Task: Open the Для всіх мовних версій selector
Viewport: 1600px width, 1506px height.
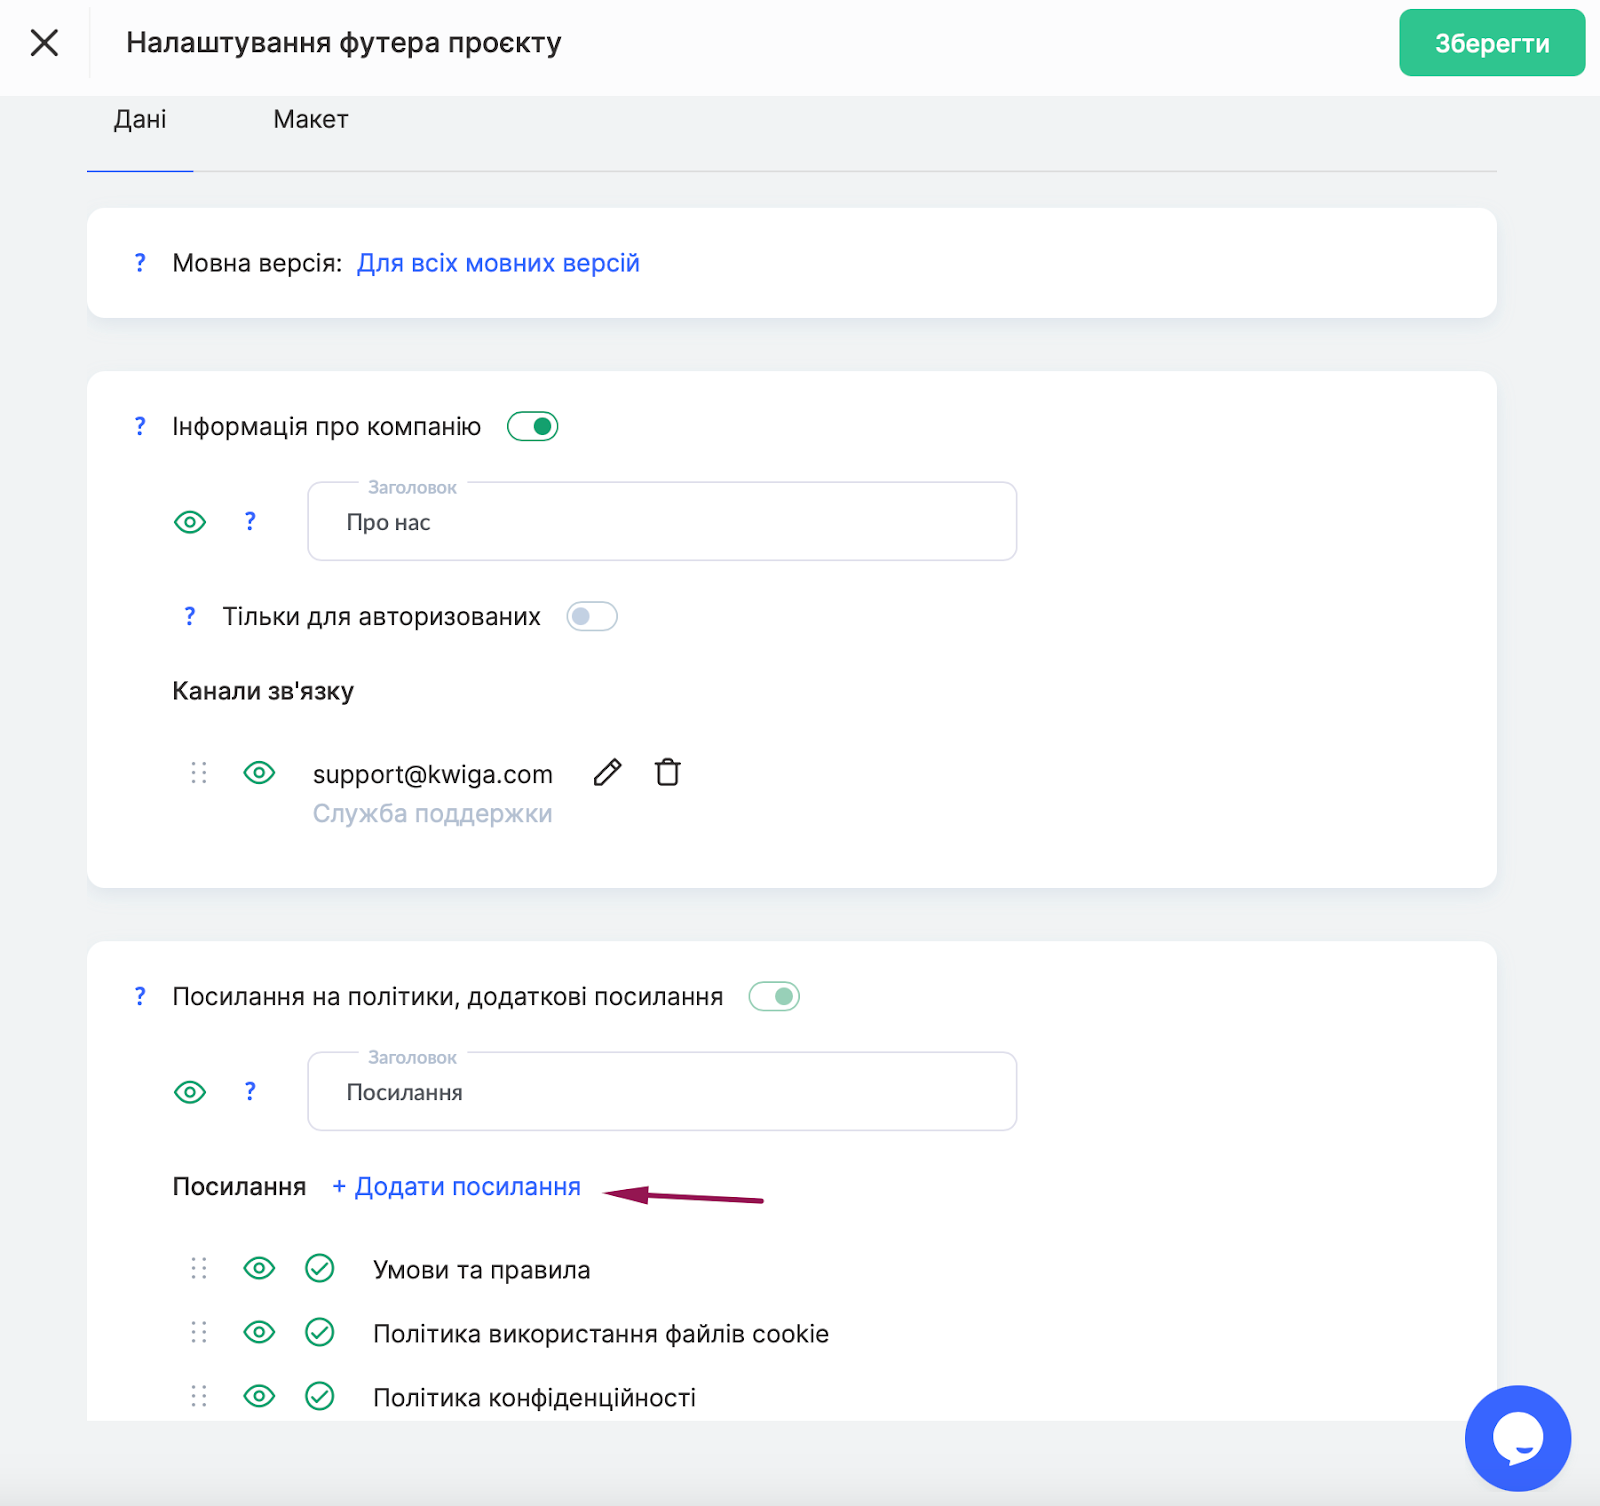Action: coord(498,263)
